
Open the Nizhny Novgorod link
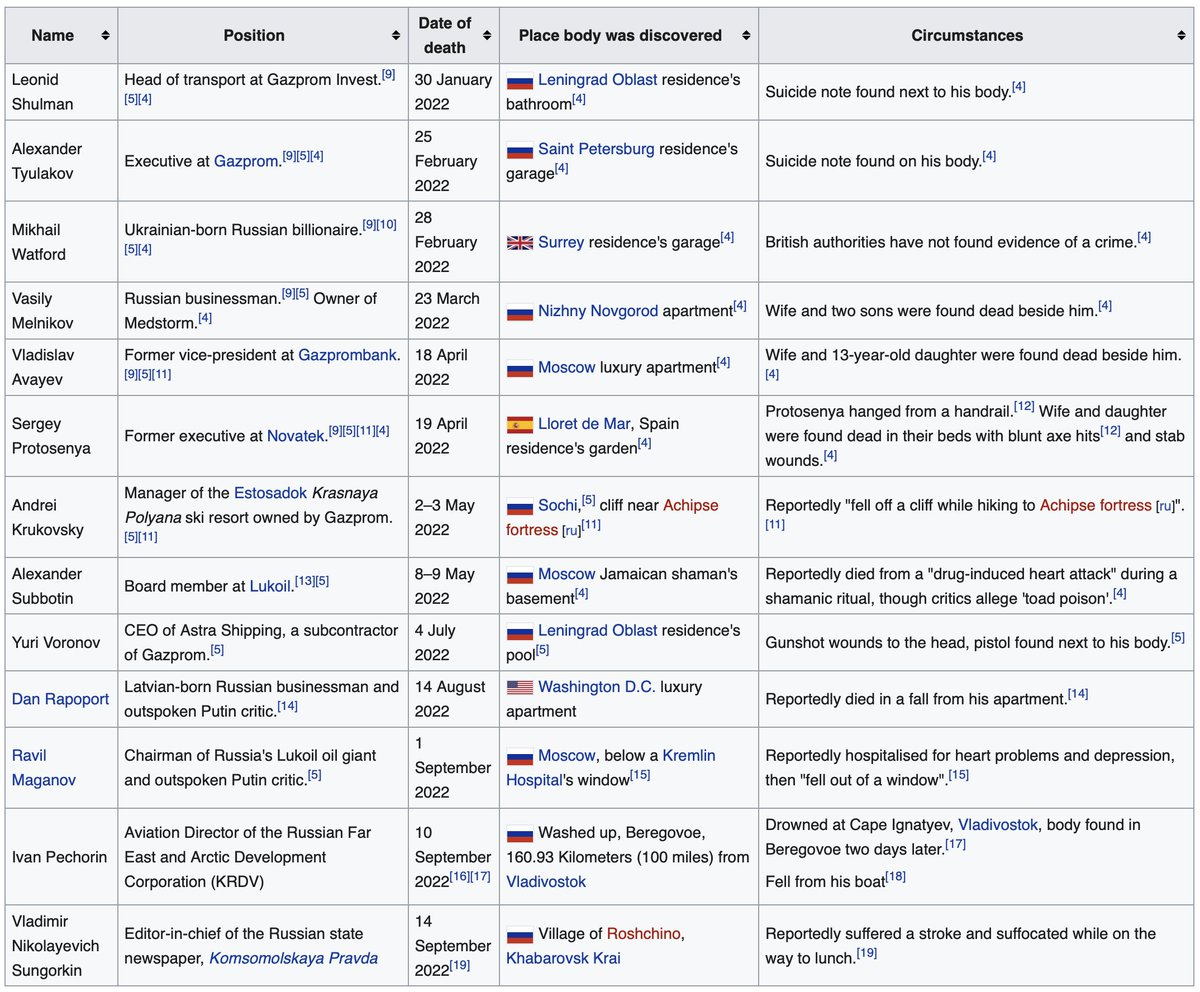(x=598, y=311)
